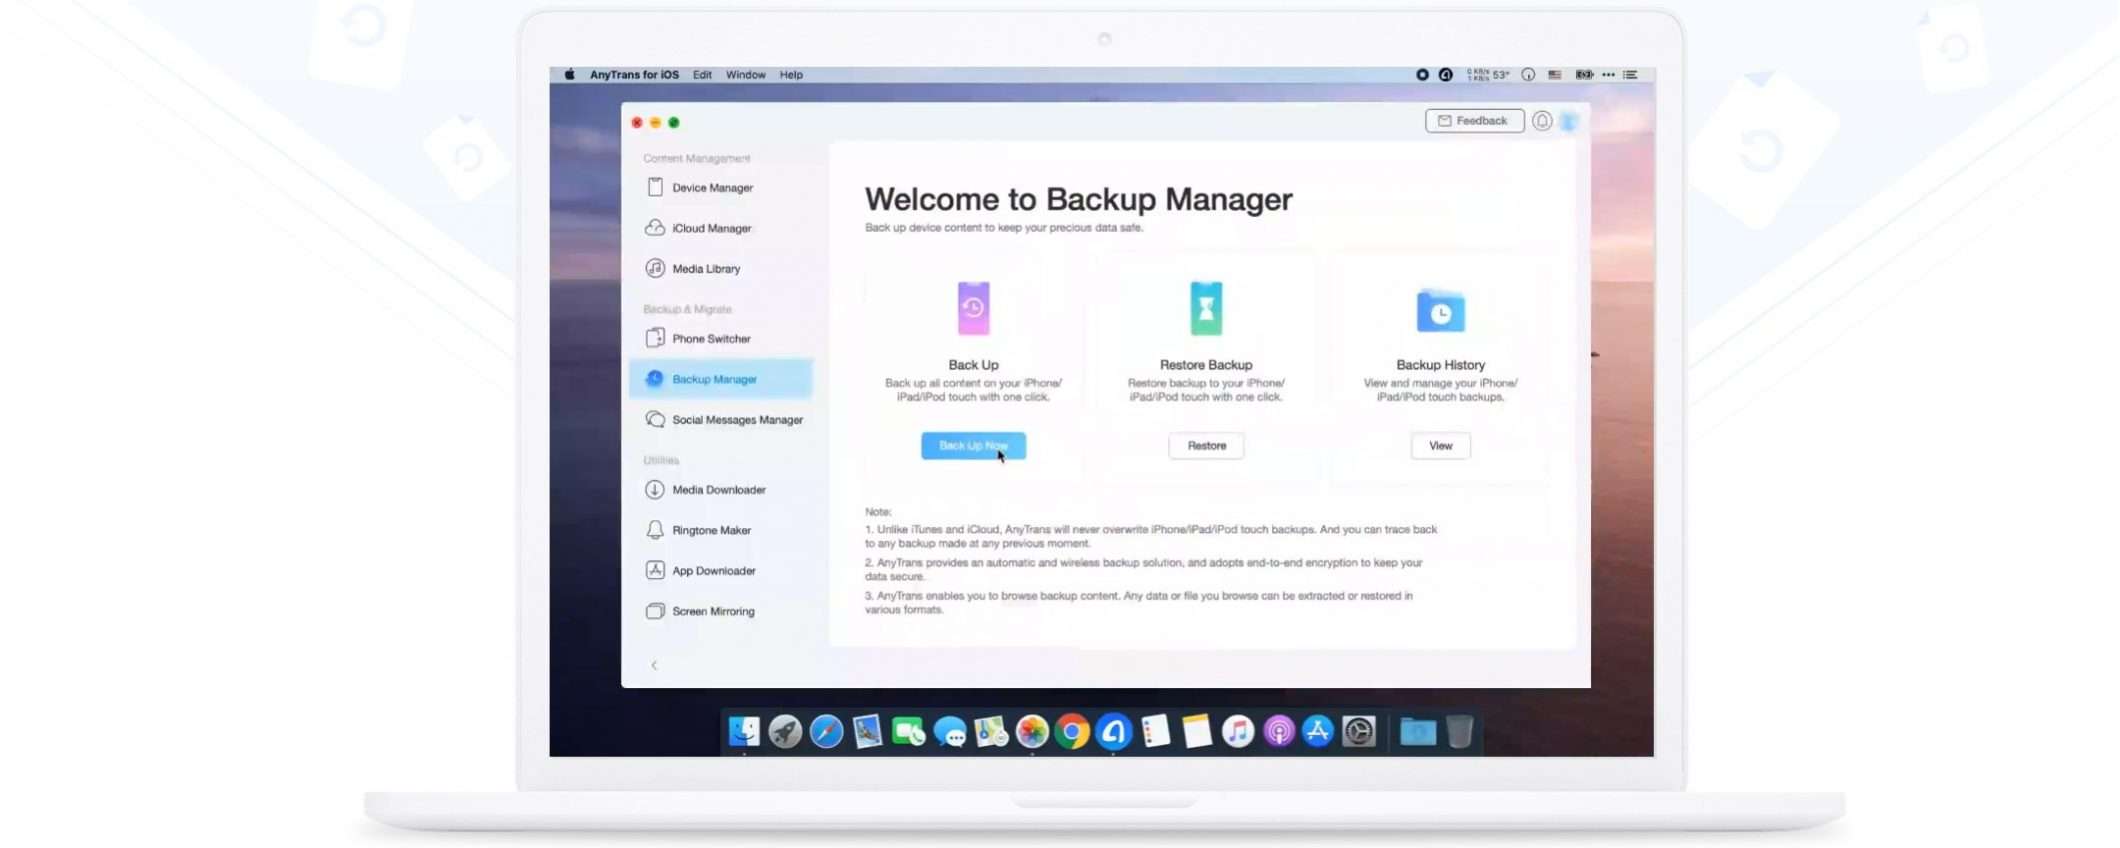Open the Edit menu

coord(702,75)
